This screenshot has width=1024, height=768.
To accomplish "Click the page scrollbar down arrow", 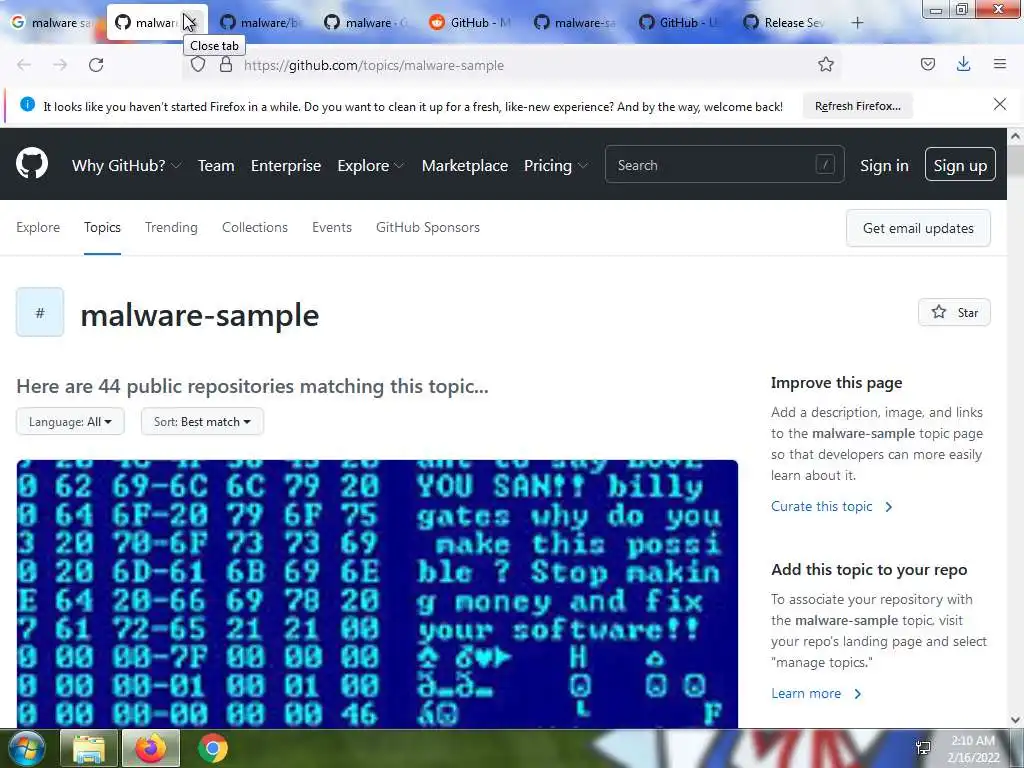I will click(x=1016, y=720).
